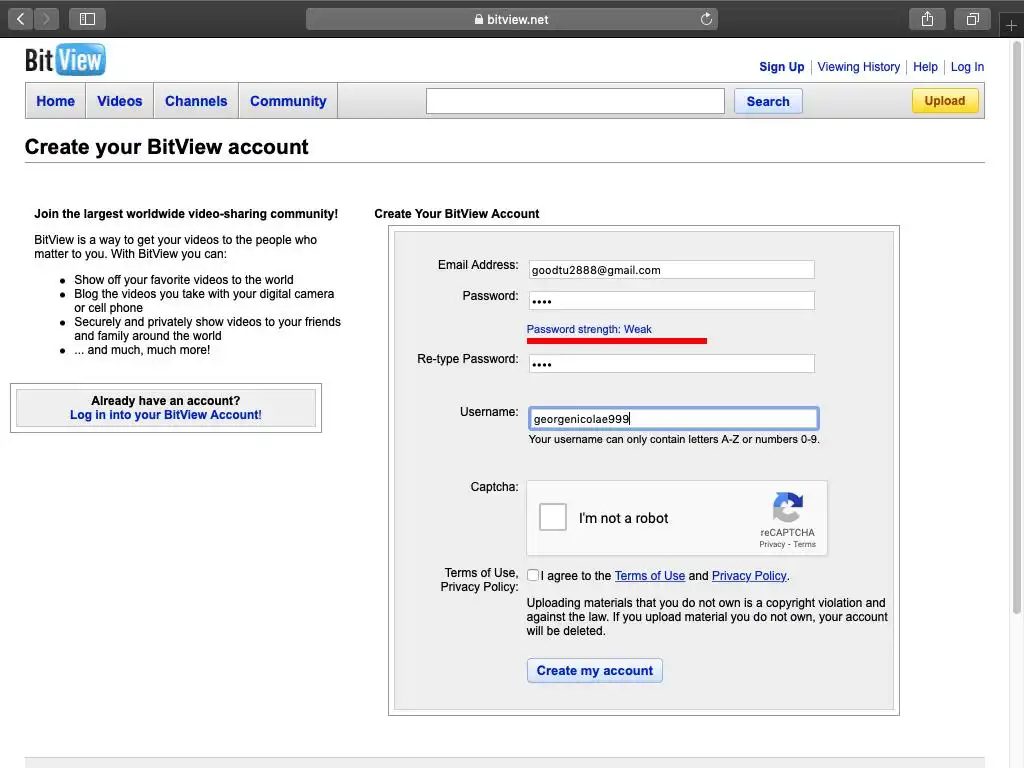Screen dimensions: 1024x768
Task: Click the Username field
Action: click(673, 419)
